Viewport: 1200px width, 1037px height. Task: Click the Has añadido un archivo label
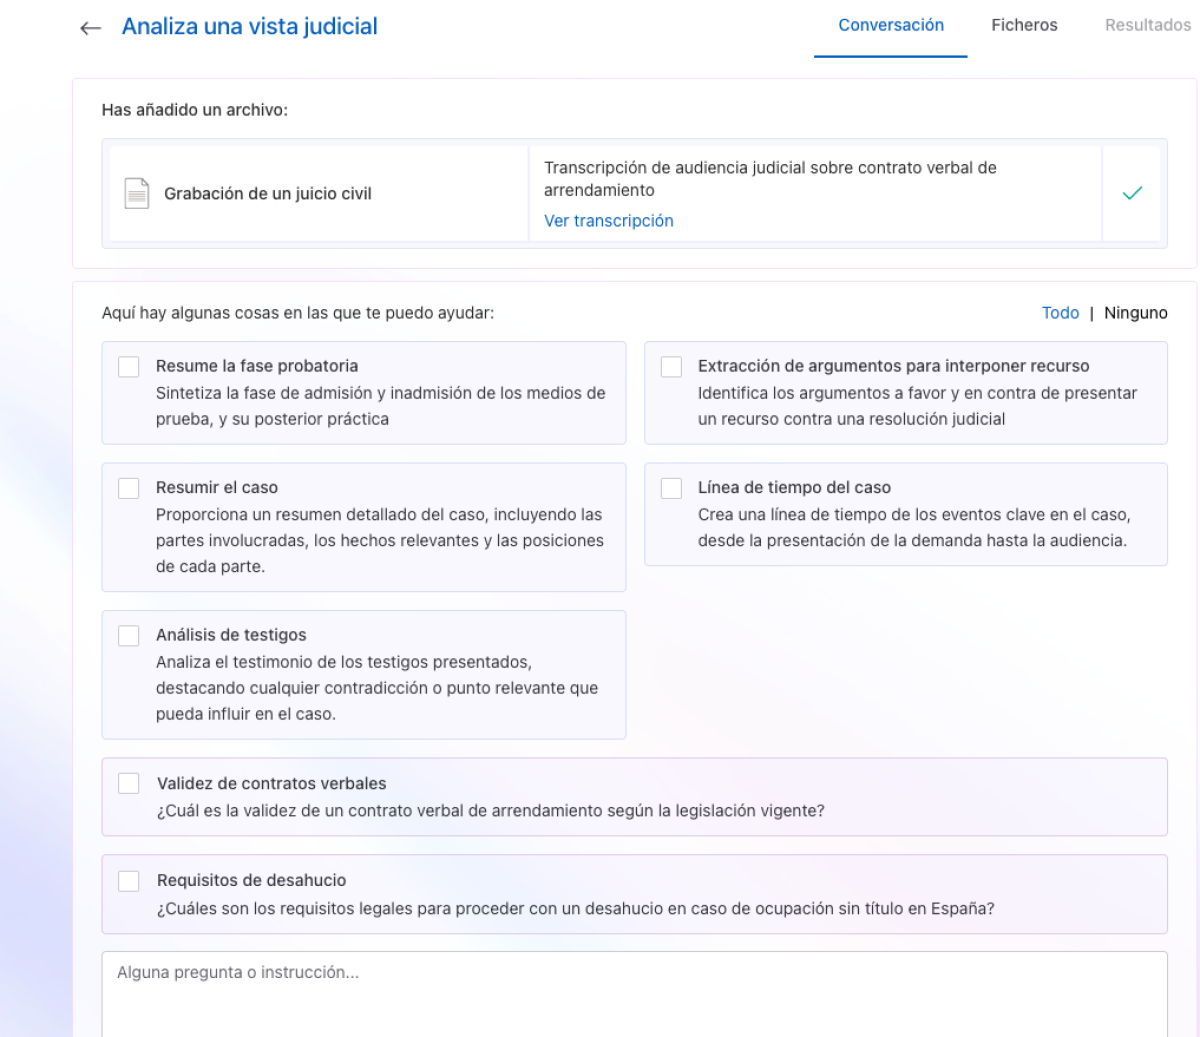click(x=195, y=110)
